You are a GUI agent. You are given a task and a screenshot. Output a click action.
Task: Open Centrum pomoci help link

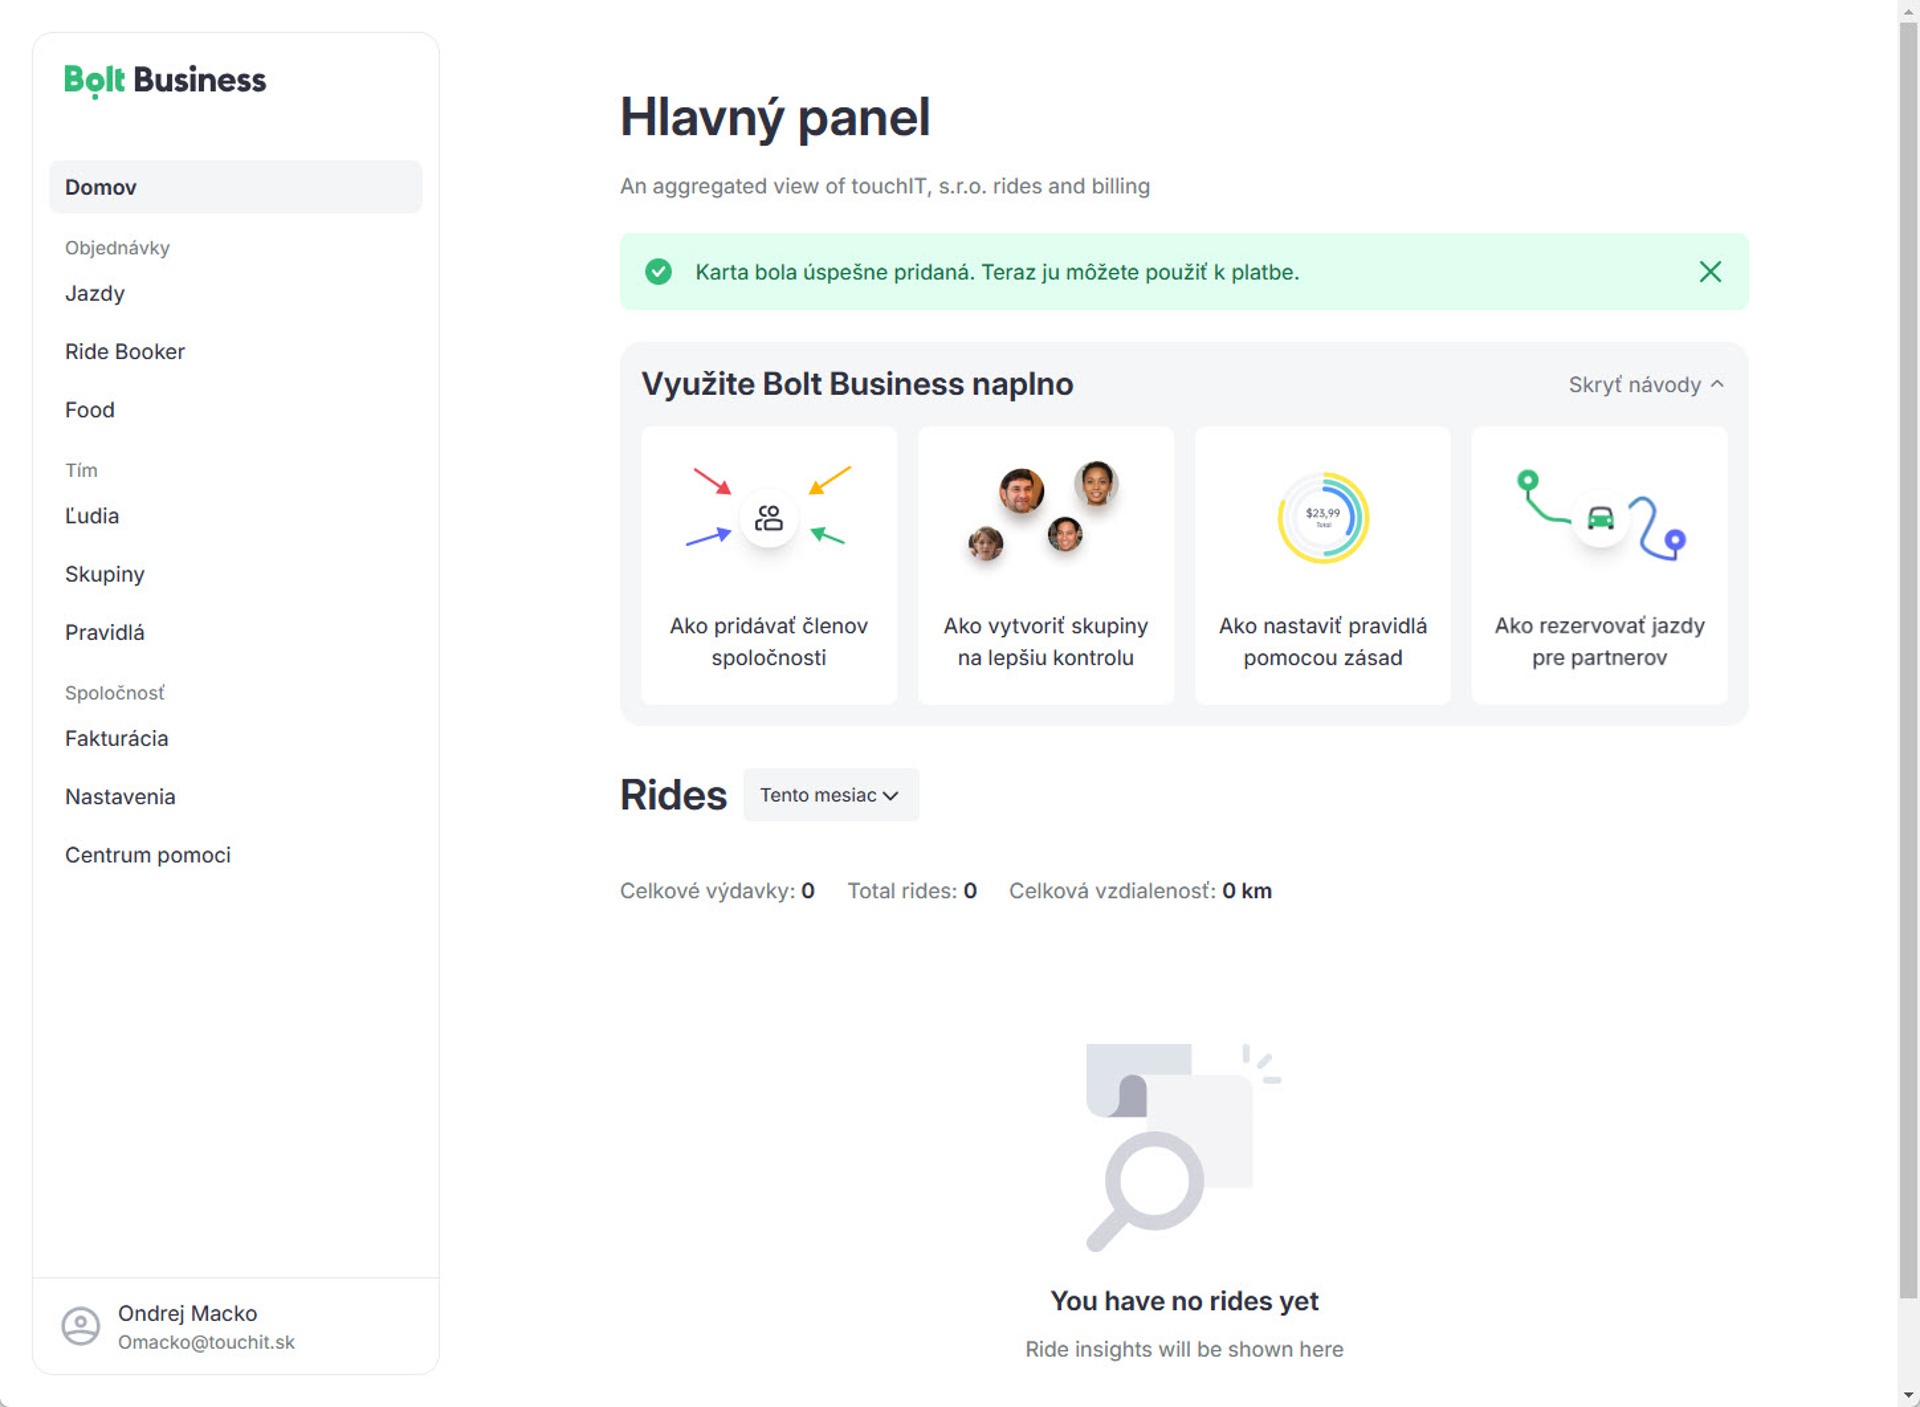(x=148, y=855)
